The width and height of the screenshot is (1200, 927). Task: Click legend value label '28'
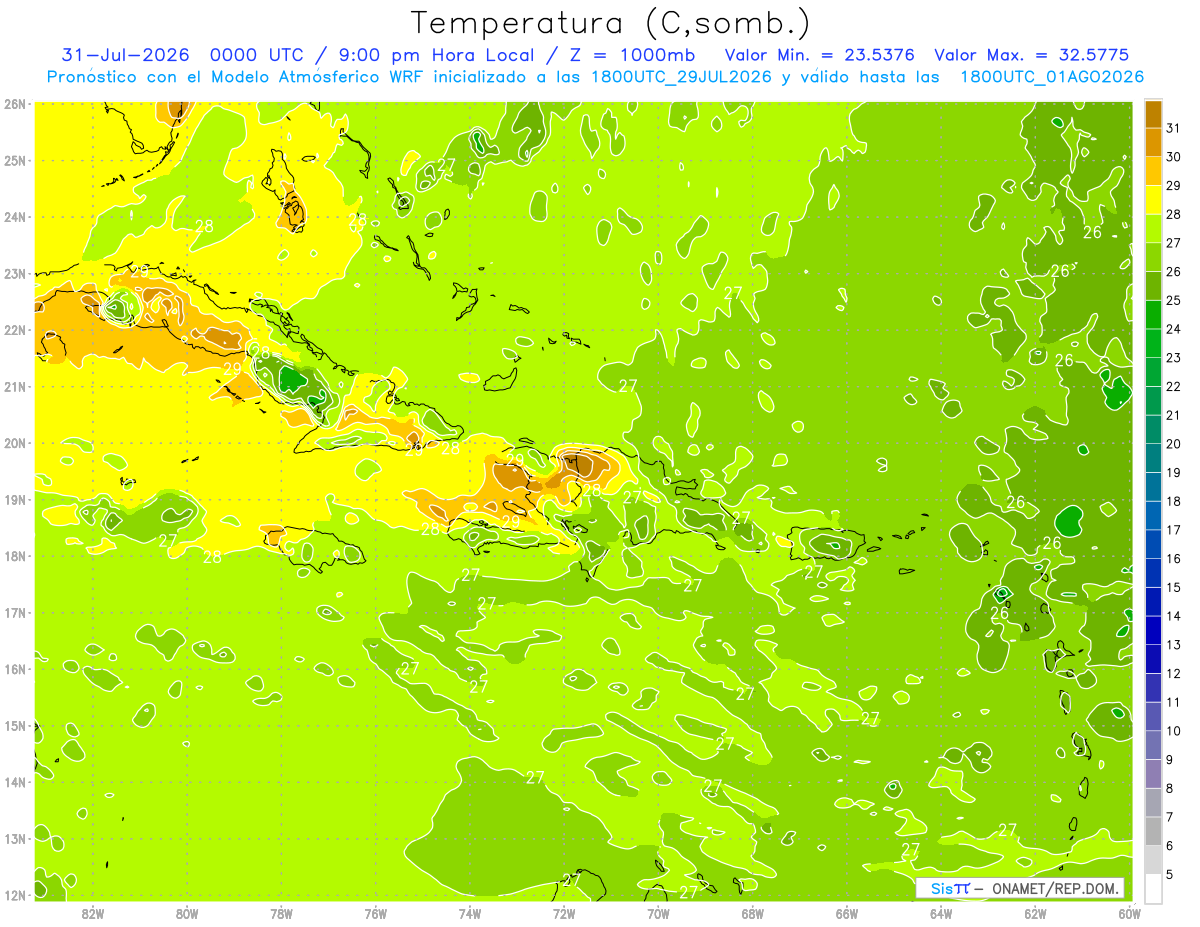click(1173, 214)
